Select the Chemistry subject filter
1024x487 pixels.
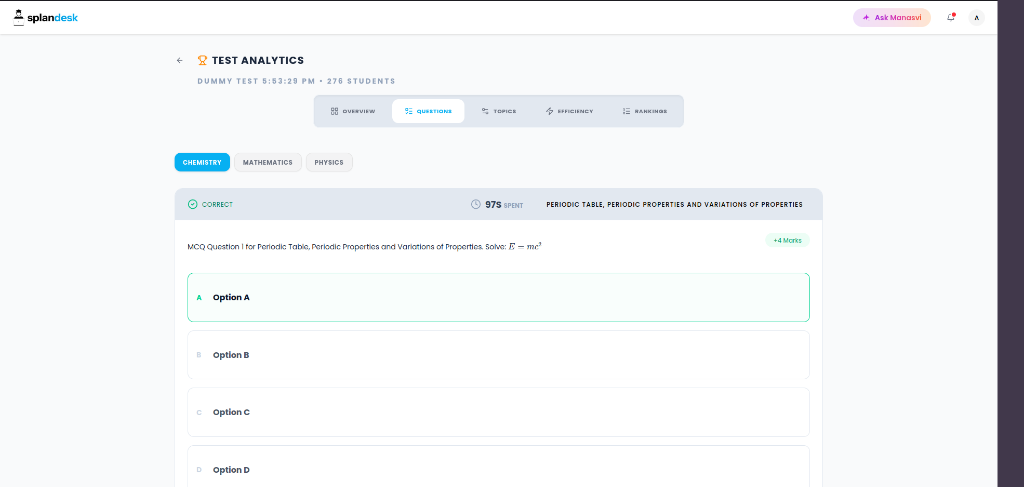pos(202,163)
